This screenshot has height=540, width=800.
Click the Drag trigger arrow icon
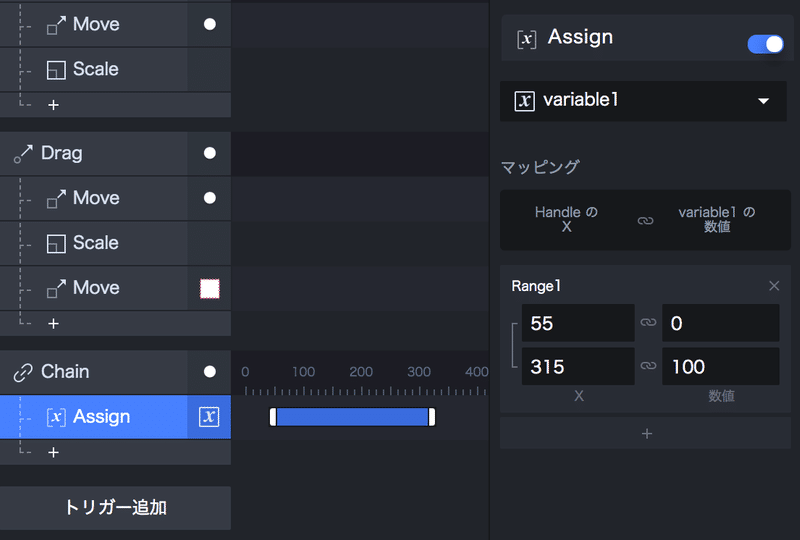pyautogui.click(x=22, y=153)
